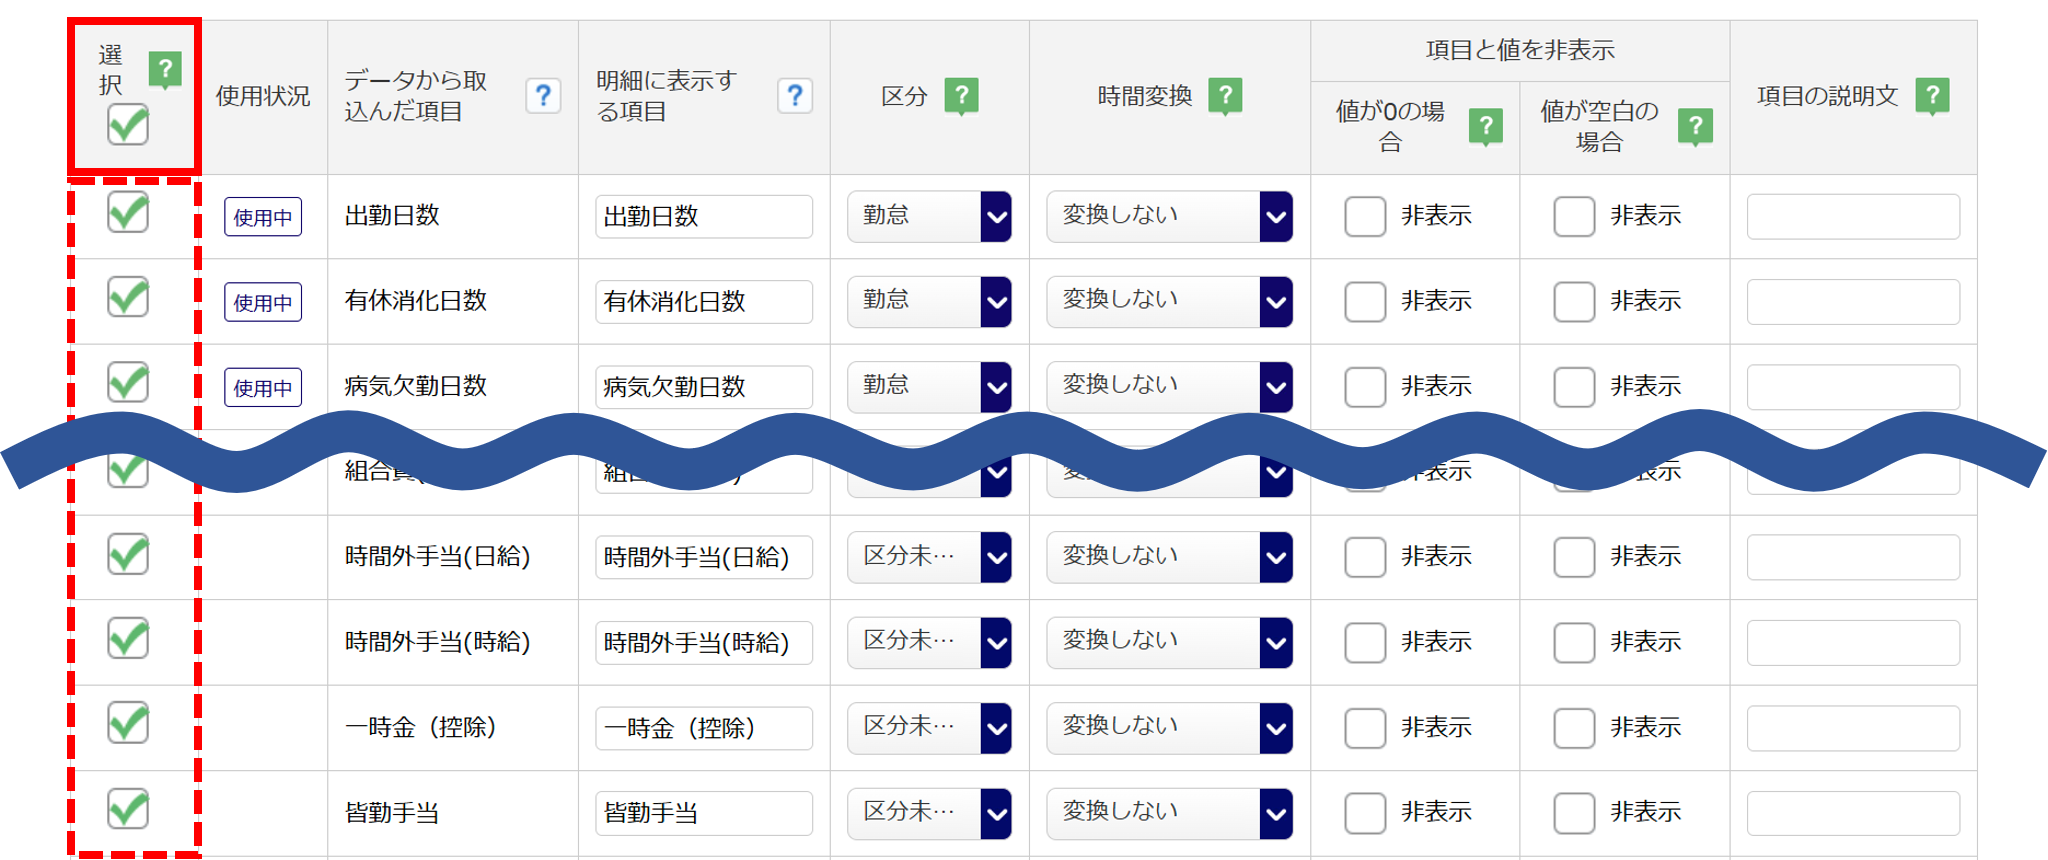Open 時間変換 dropdown for 有休消化日数
This screenshot has height=860, width=2048.
coord(1170,301)
